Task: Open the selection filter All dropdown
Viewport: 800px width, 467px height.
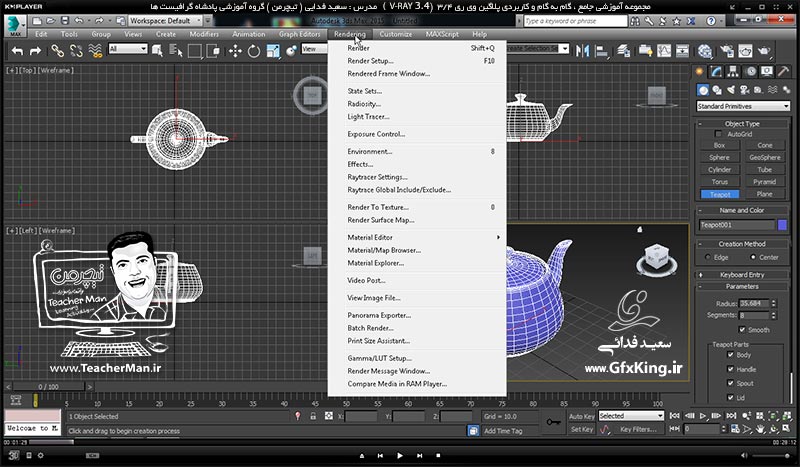Action: (128, 49)
